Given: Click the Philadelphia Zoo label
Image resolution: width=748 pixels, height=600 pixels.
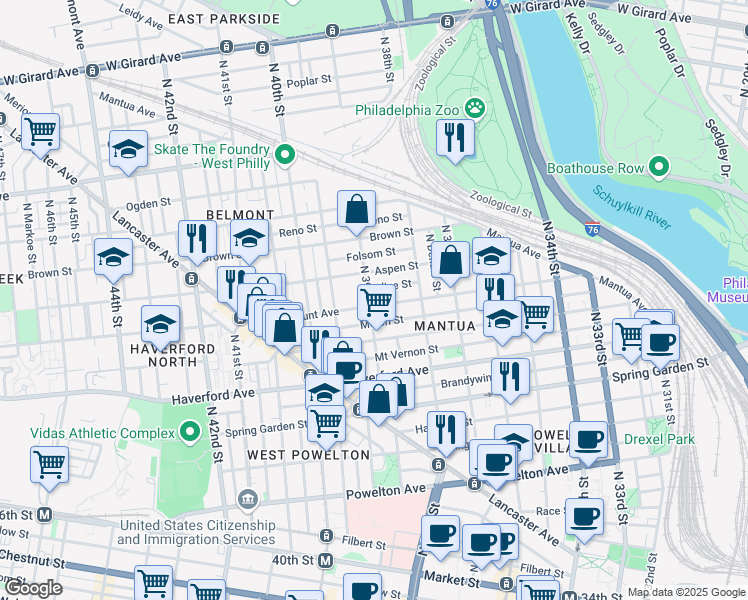Looking at the screenshot, I should (407, 110).
